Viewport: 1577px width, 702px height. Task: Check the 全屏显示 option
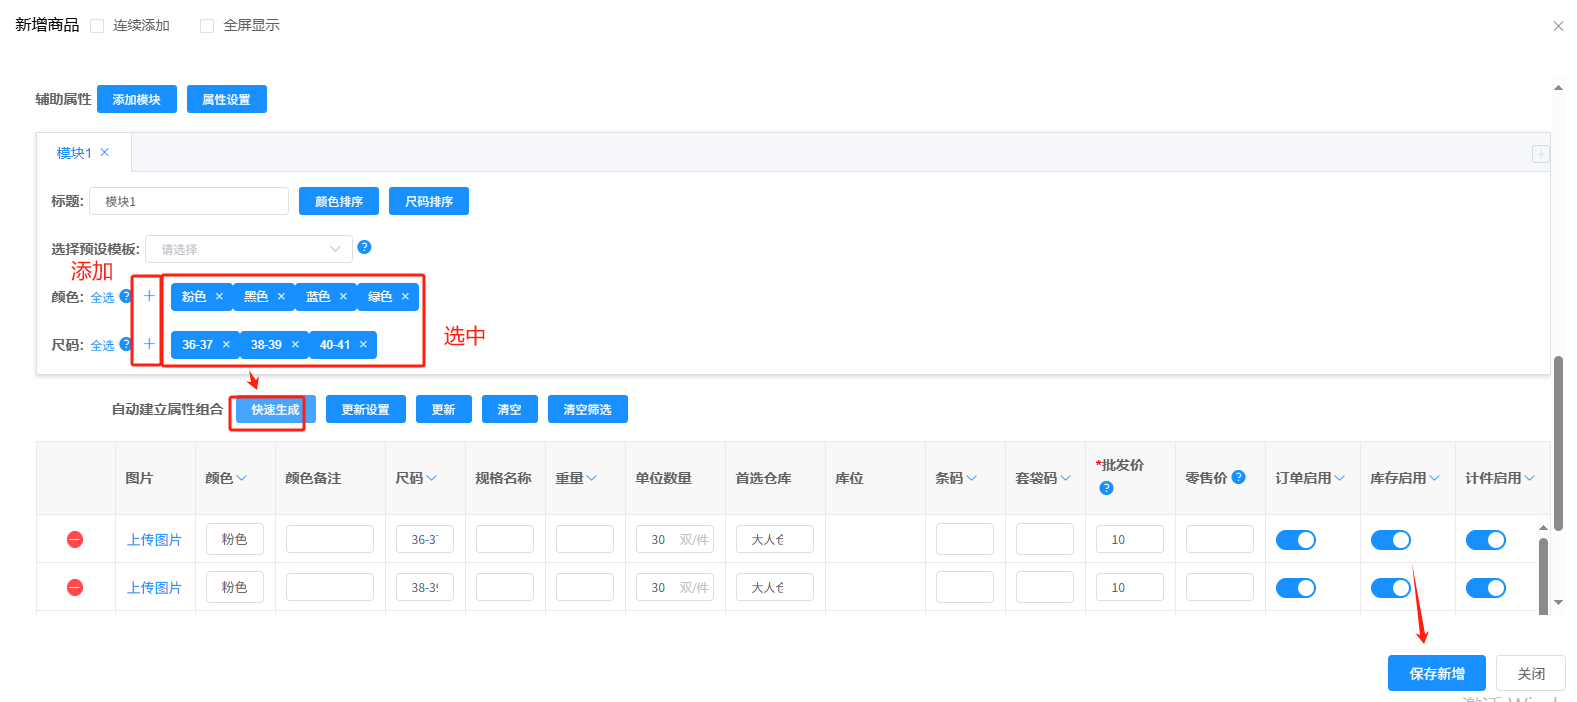(207, 26)
